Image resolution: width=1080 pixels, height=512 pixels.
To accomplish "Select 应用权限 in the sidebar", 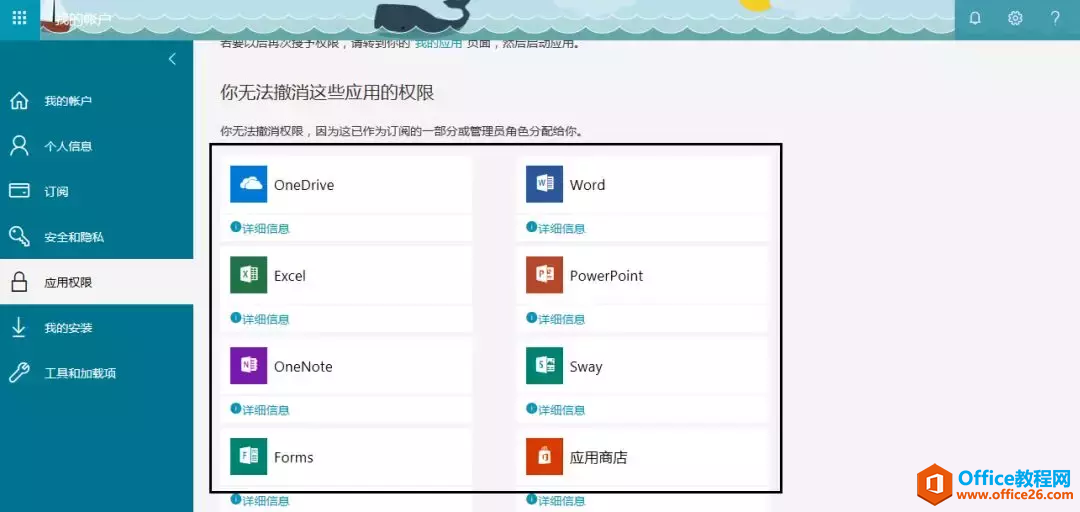I will pos(68,283).
